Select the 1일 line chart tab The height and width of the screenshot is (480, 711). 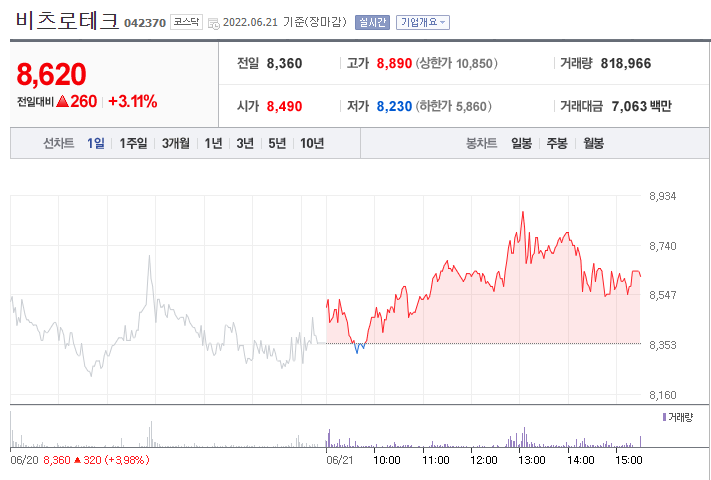click(x=96, y=144)
